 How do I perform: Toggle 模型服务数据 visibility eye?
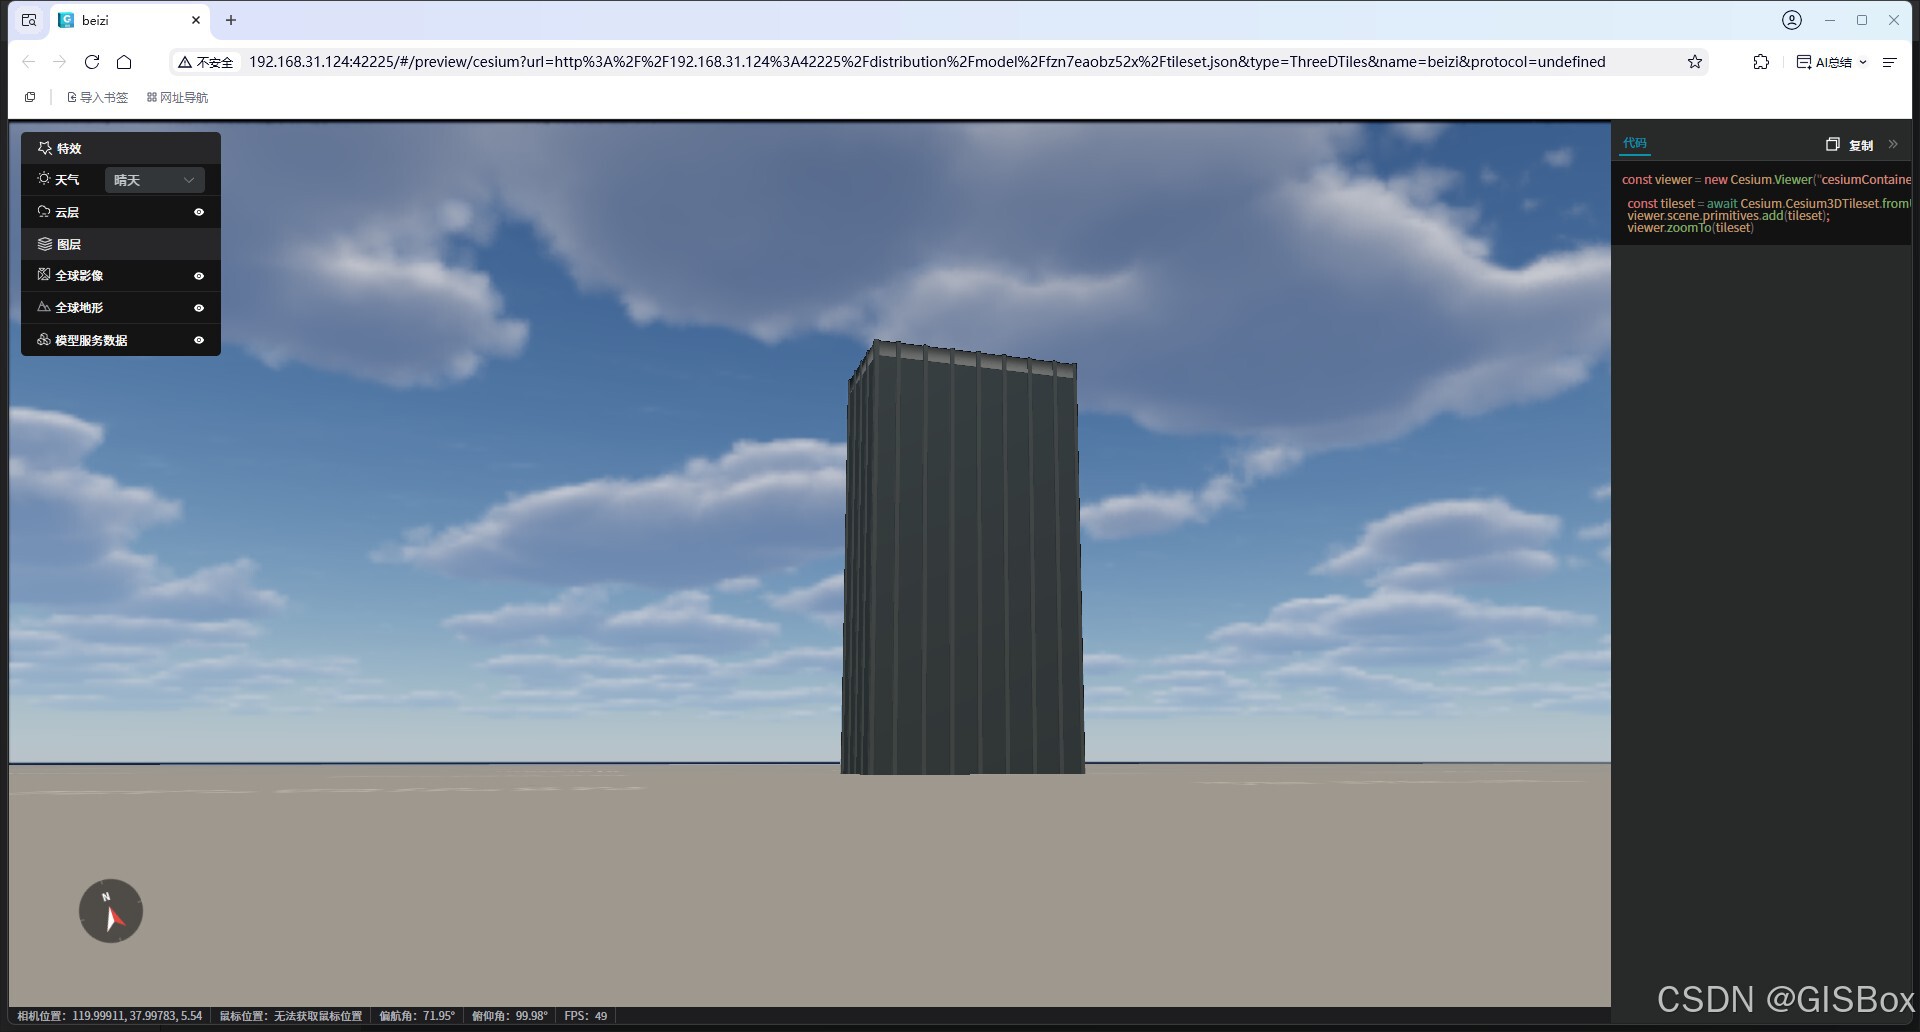coord(199,340)
